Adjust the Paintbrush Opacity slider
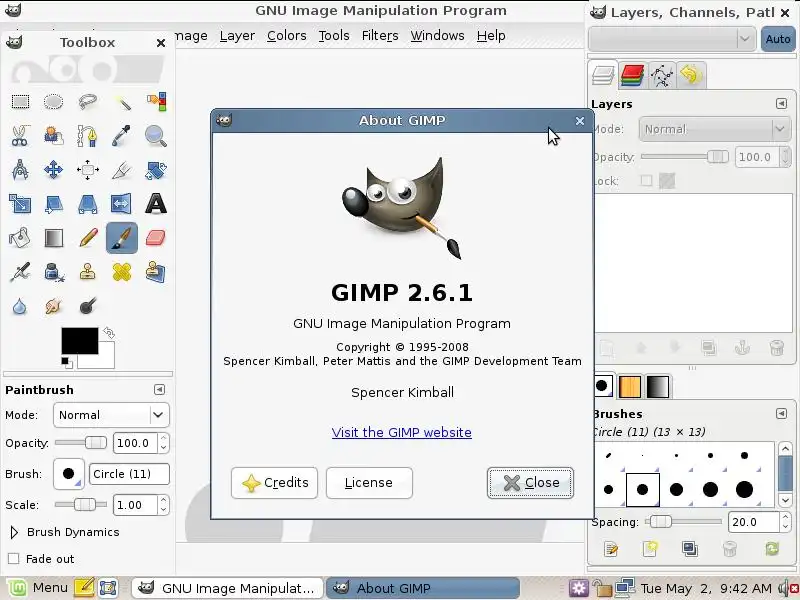Viewport: 800px width, 600px height. (81, 443)
